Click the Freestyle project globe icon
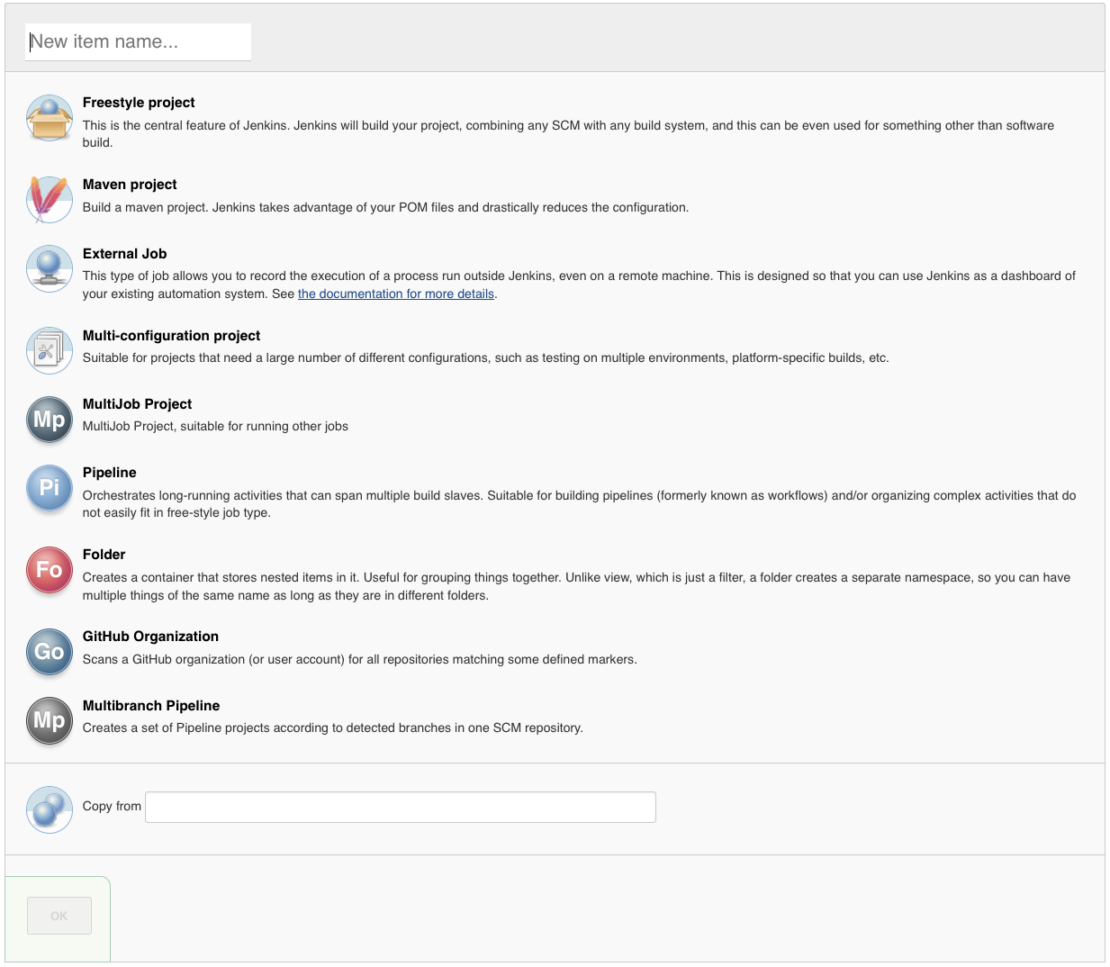Viewport: 1110px width, 967px height. pyautogui.click(x=49, y=118)
